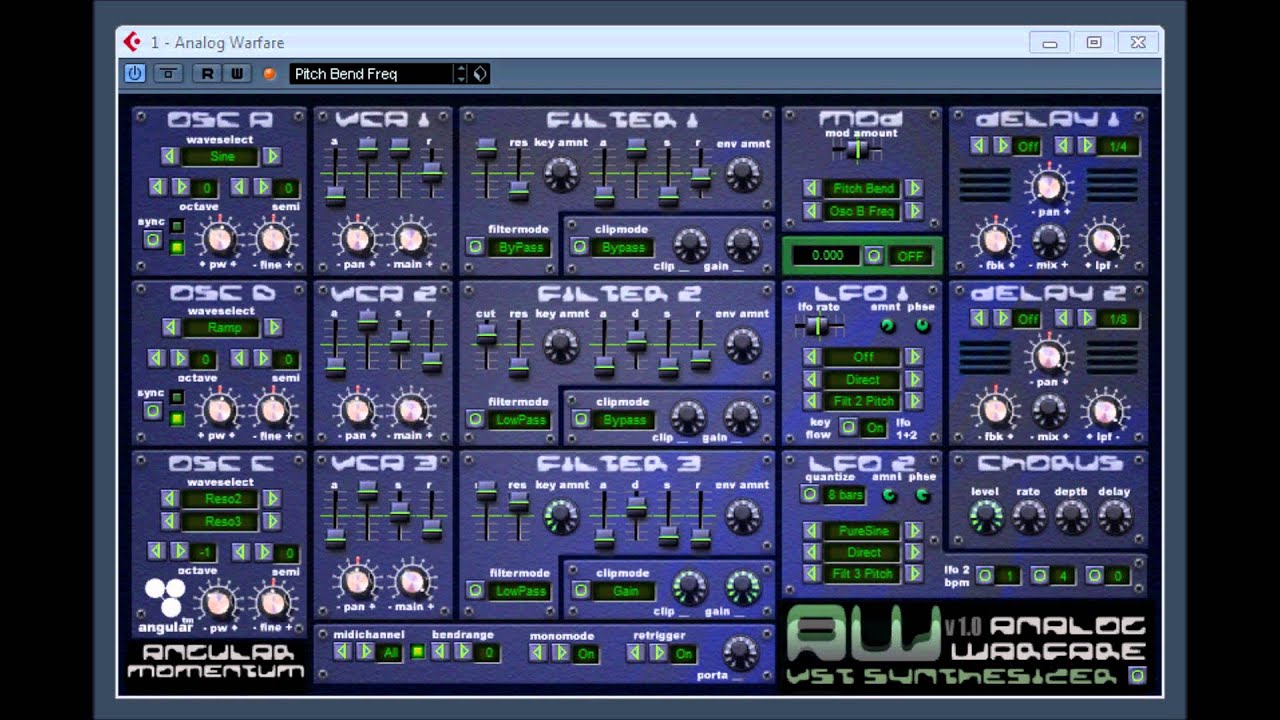
Task: Click the VCA 1 pan knob
Action: [357, 239]
